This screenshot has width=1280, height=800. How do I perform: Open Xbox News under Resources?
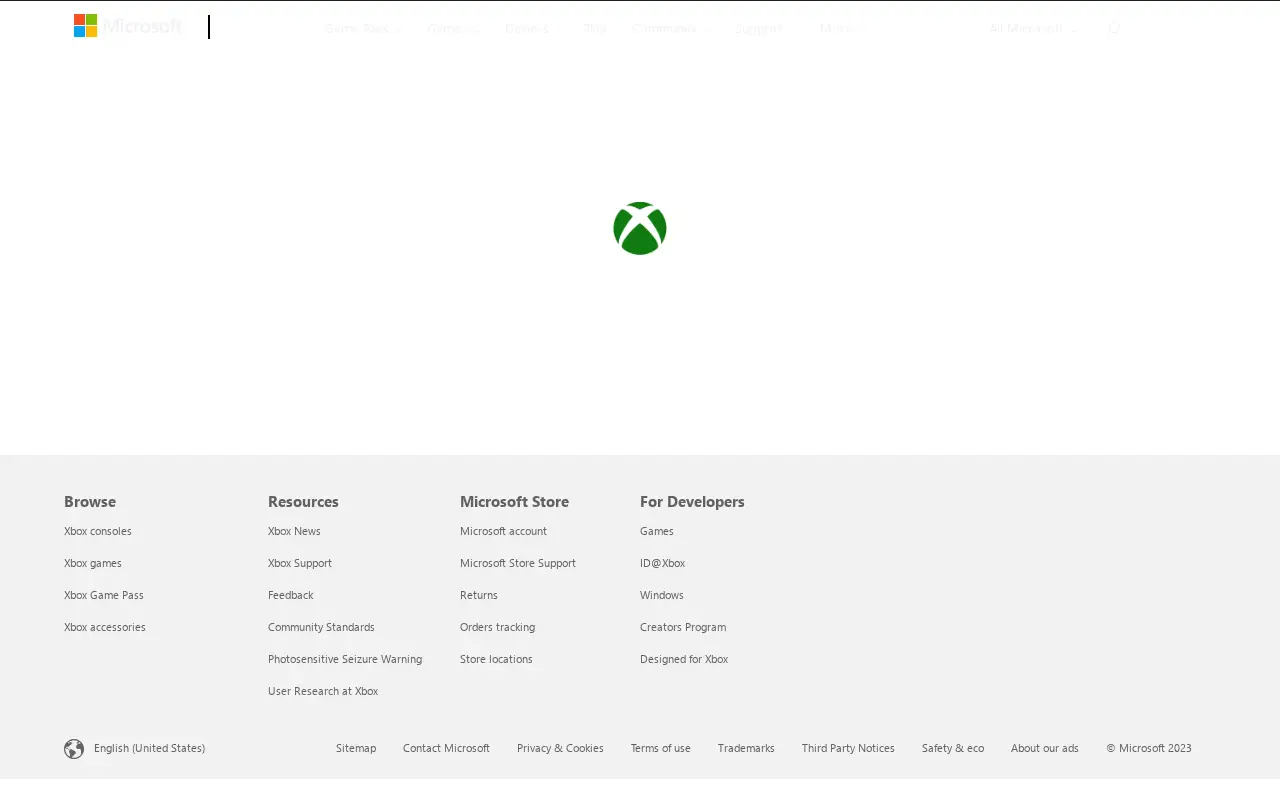click(294, 531)
